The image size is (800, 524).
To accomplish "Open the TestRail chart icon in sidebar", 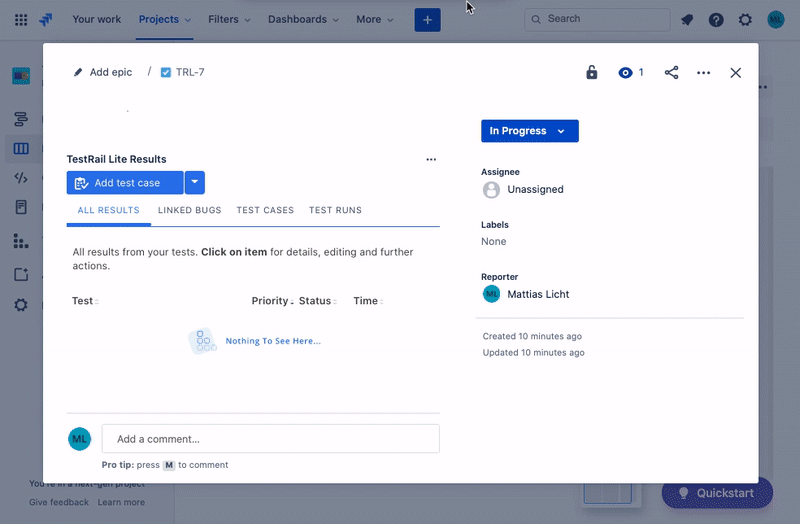I will (x=21, y=241).
